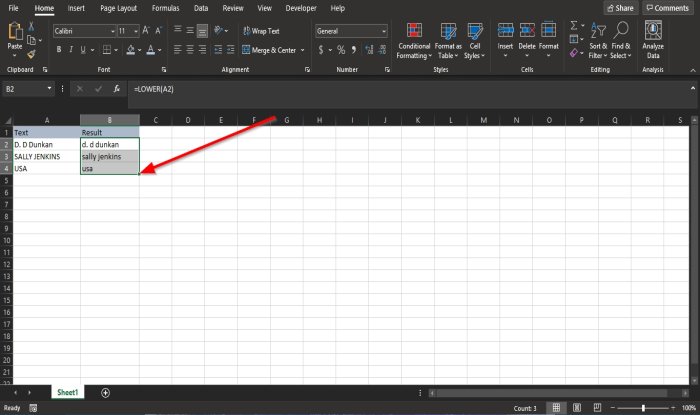The image size is (700, 415).
Task: Switch to the Page Layout tab
Action: (118, 8)
